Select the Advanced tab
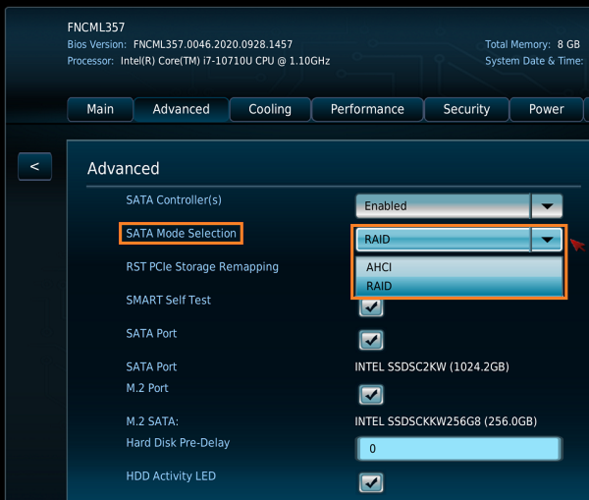Image resolution: width=589 pixels, height=500 pixels. click(x=181, y=109)
